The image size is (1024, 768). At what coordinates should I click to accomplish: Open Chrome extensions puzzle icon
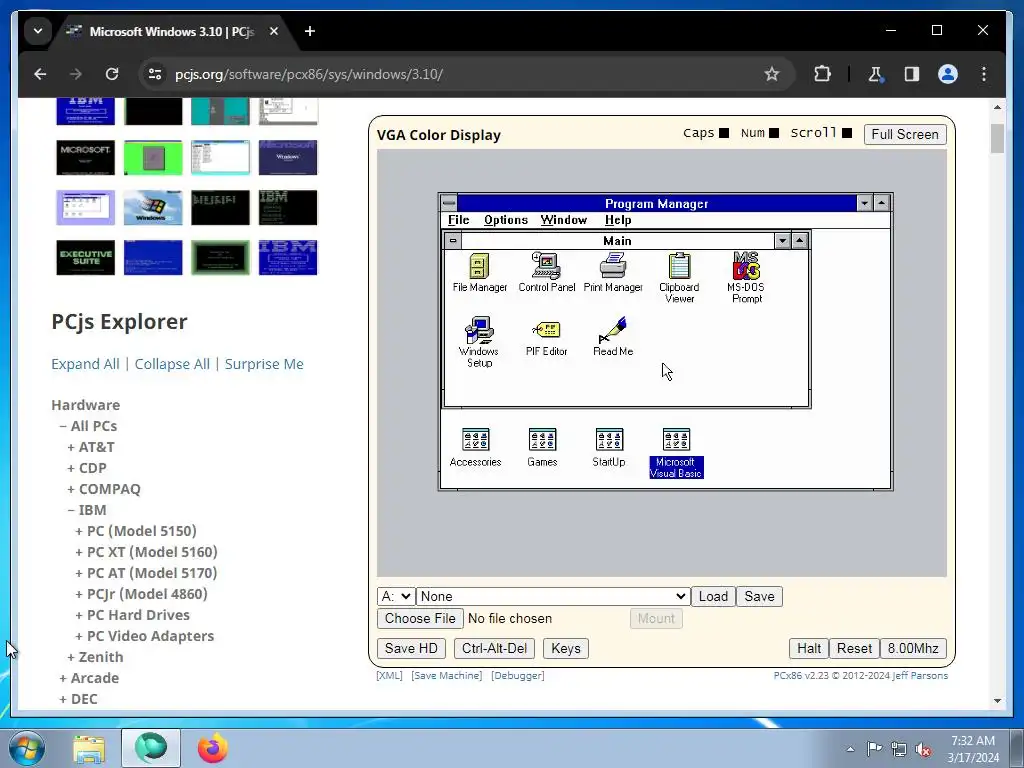pos(822,74)
